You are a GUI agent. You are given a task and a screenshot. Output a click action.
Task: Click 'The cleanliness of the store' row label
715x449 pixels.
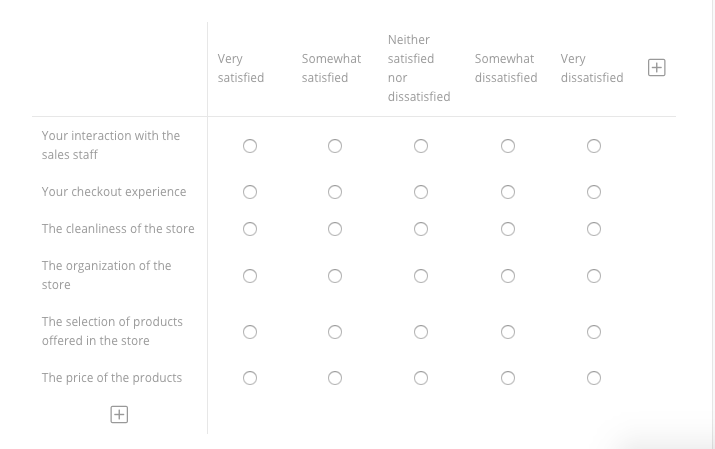[x=118, y=229]
